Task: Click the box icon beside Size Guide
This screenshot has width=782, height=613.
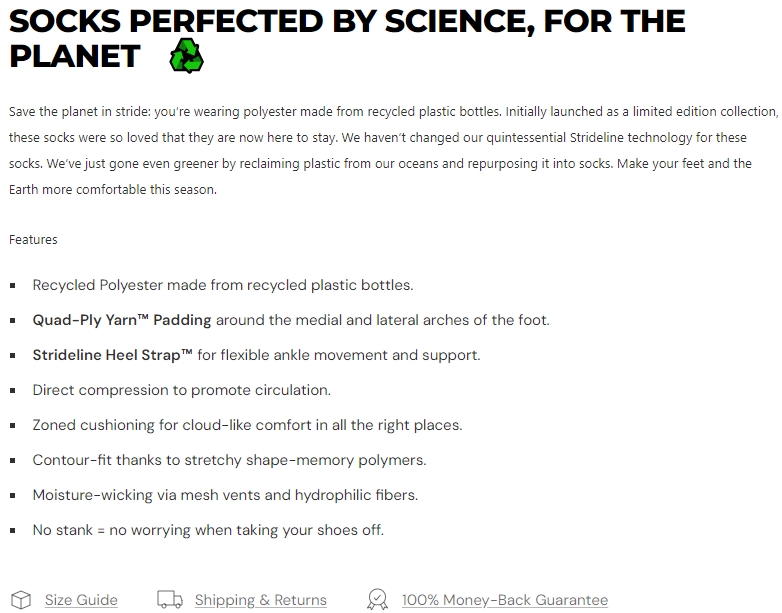Action: (21, 600)
